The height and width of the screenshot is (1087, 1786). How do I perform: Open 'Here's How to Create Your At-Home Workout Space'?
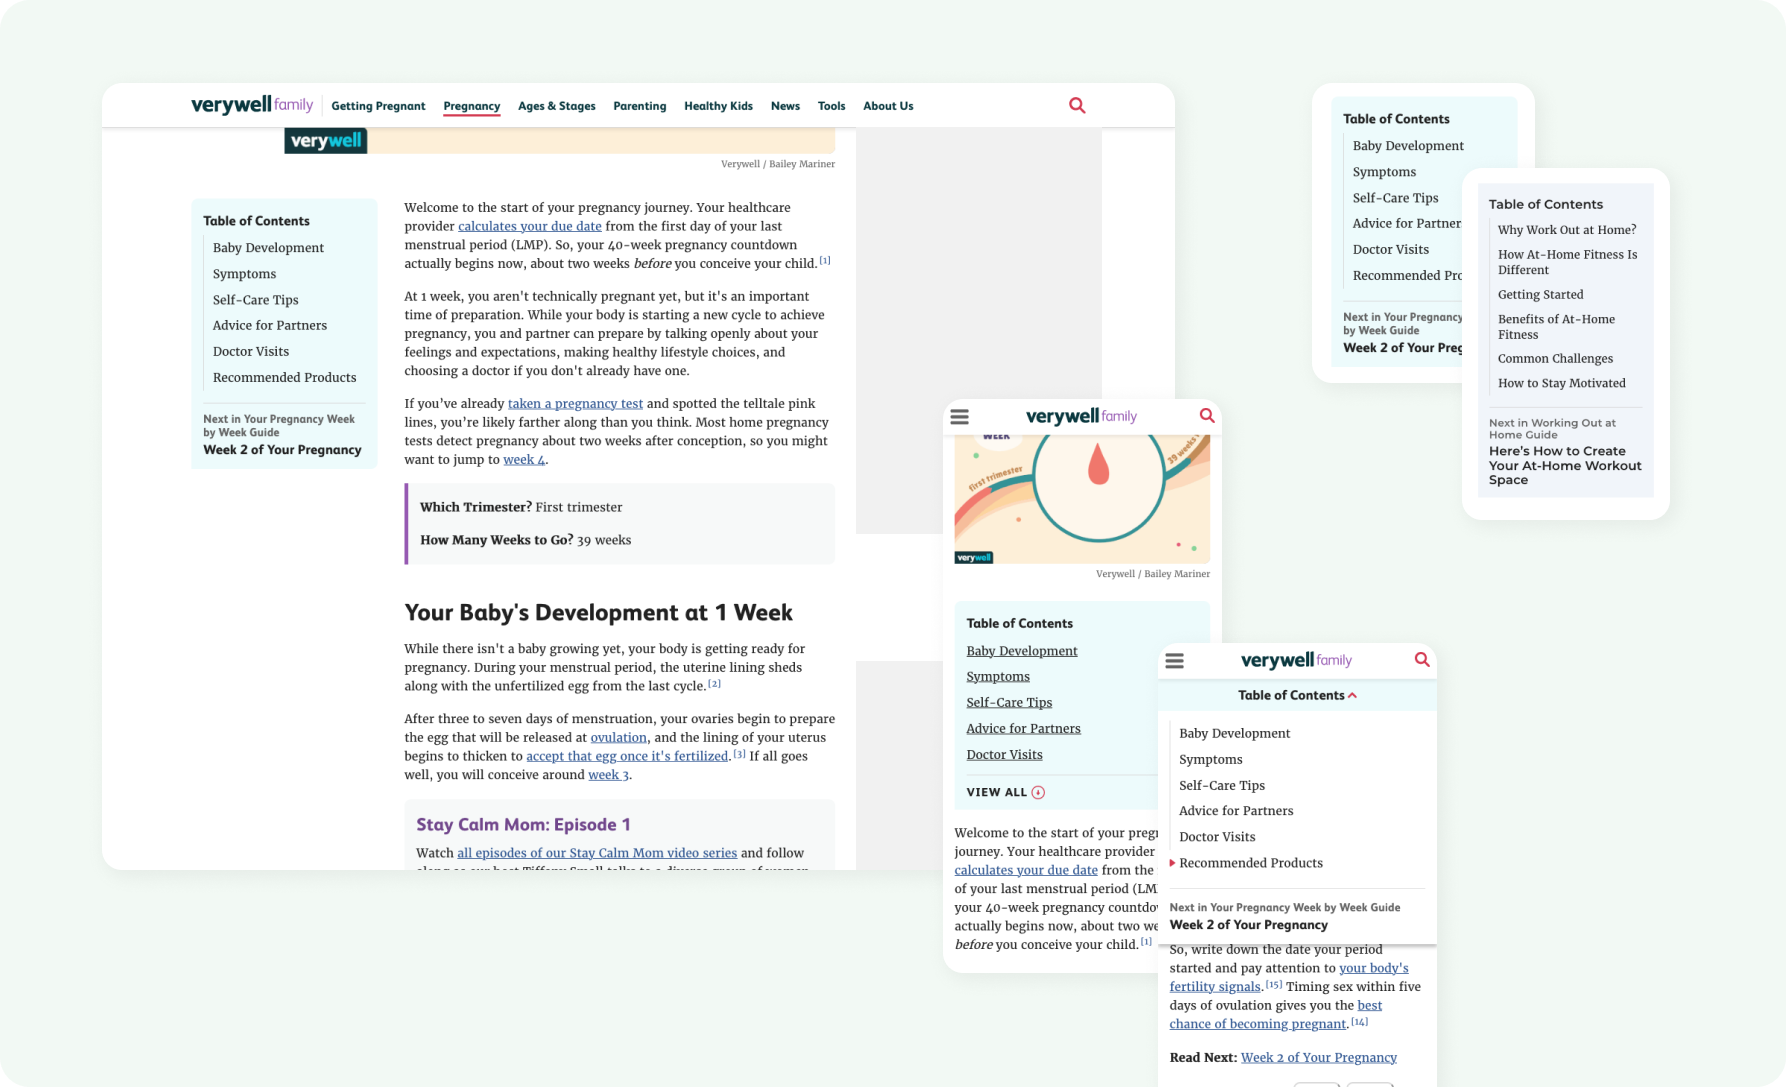tap(1565, 465)
